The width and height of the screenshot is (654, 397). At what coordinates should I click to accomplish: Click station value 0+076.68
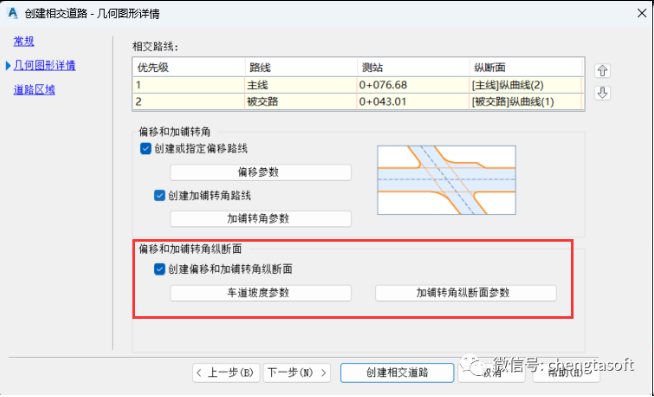tap(413, 85)
